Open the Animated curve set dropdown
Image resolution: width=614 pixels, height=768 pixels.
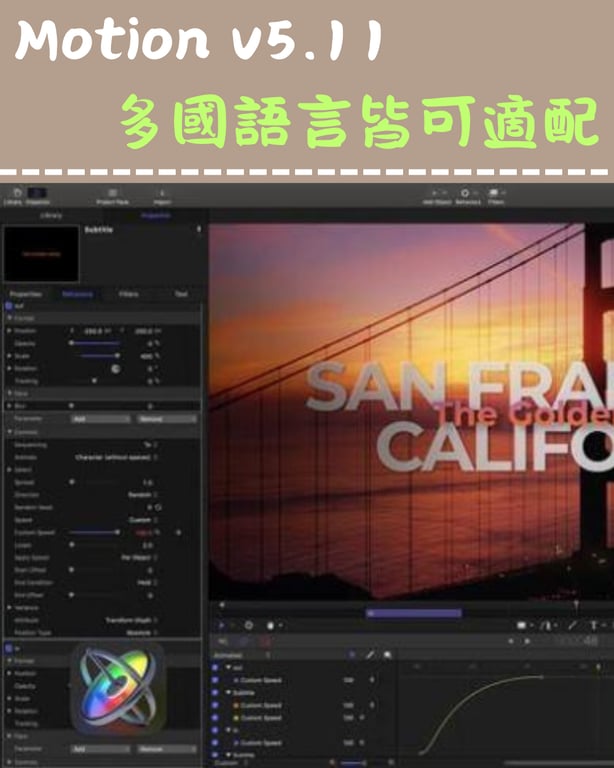tap(241, 655)
